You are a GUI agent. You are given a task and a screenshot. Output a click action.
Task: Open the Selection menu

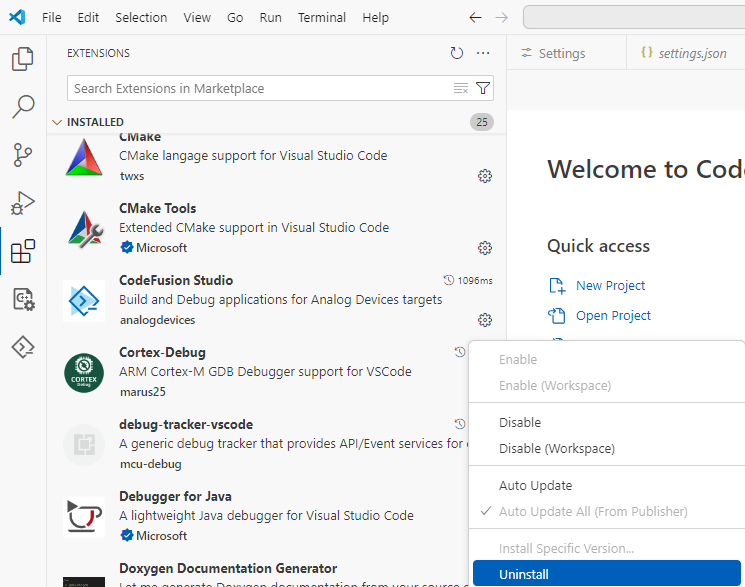click(x=141, y=18)
